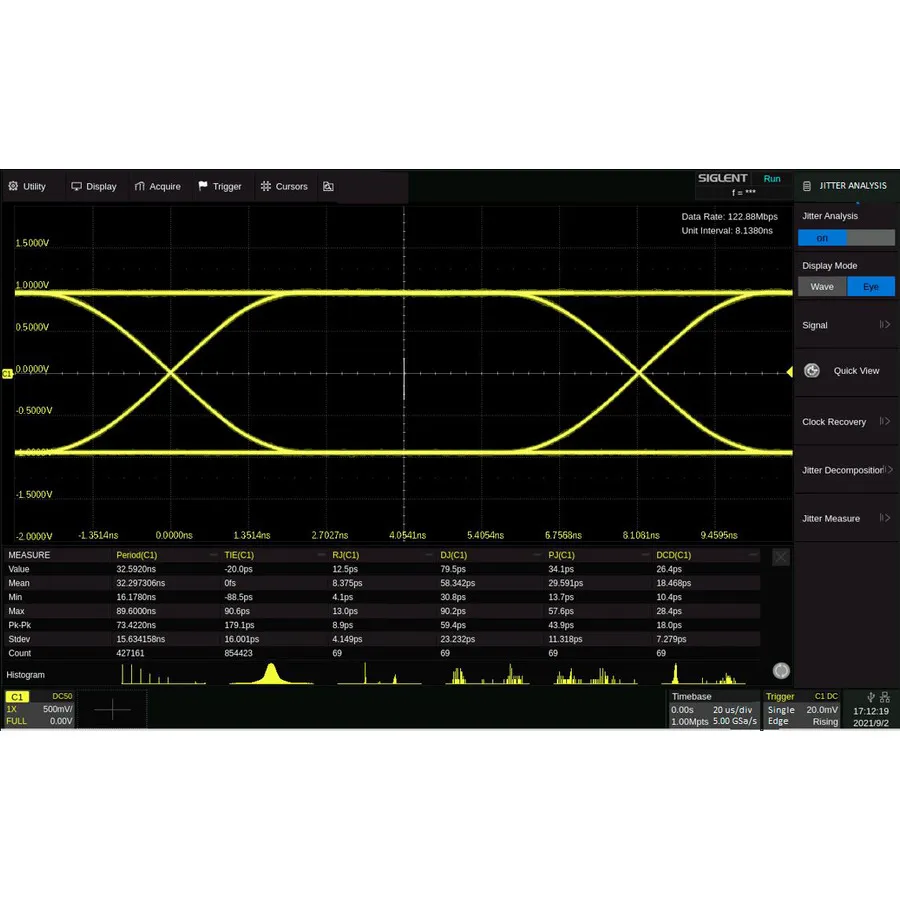Click the LAN network icon near the clock

click(x=886, y=697)
